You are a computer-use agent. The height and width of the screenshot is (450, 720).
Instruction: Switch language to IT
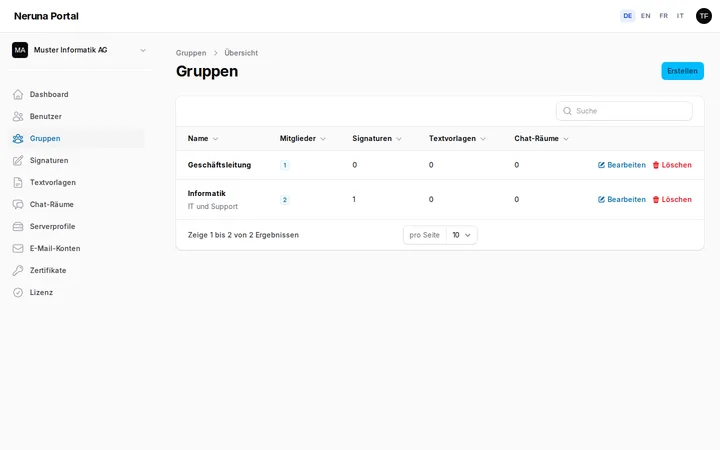tap(680, 16)
